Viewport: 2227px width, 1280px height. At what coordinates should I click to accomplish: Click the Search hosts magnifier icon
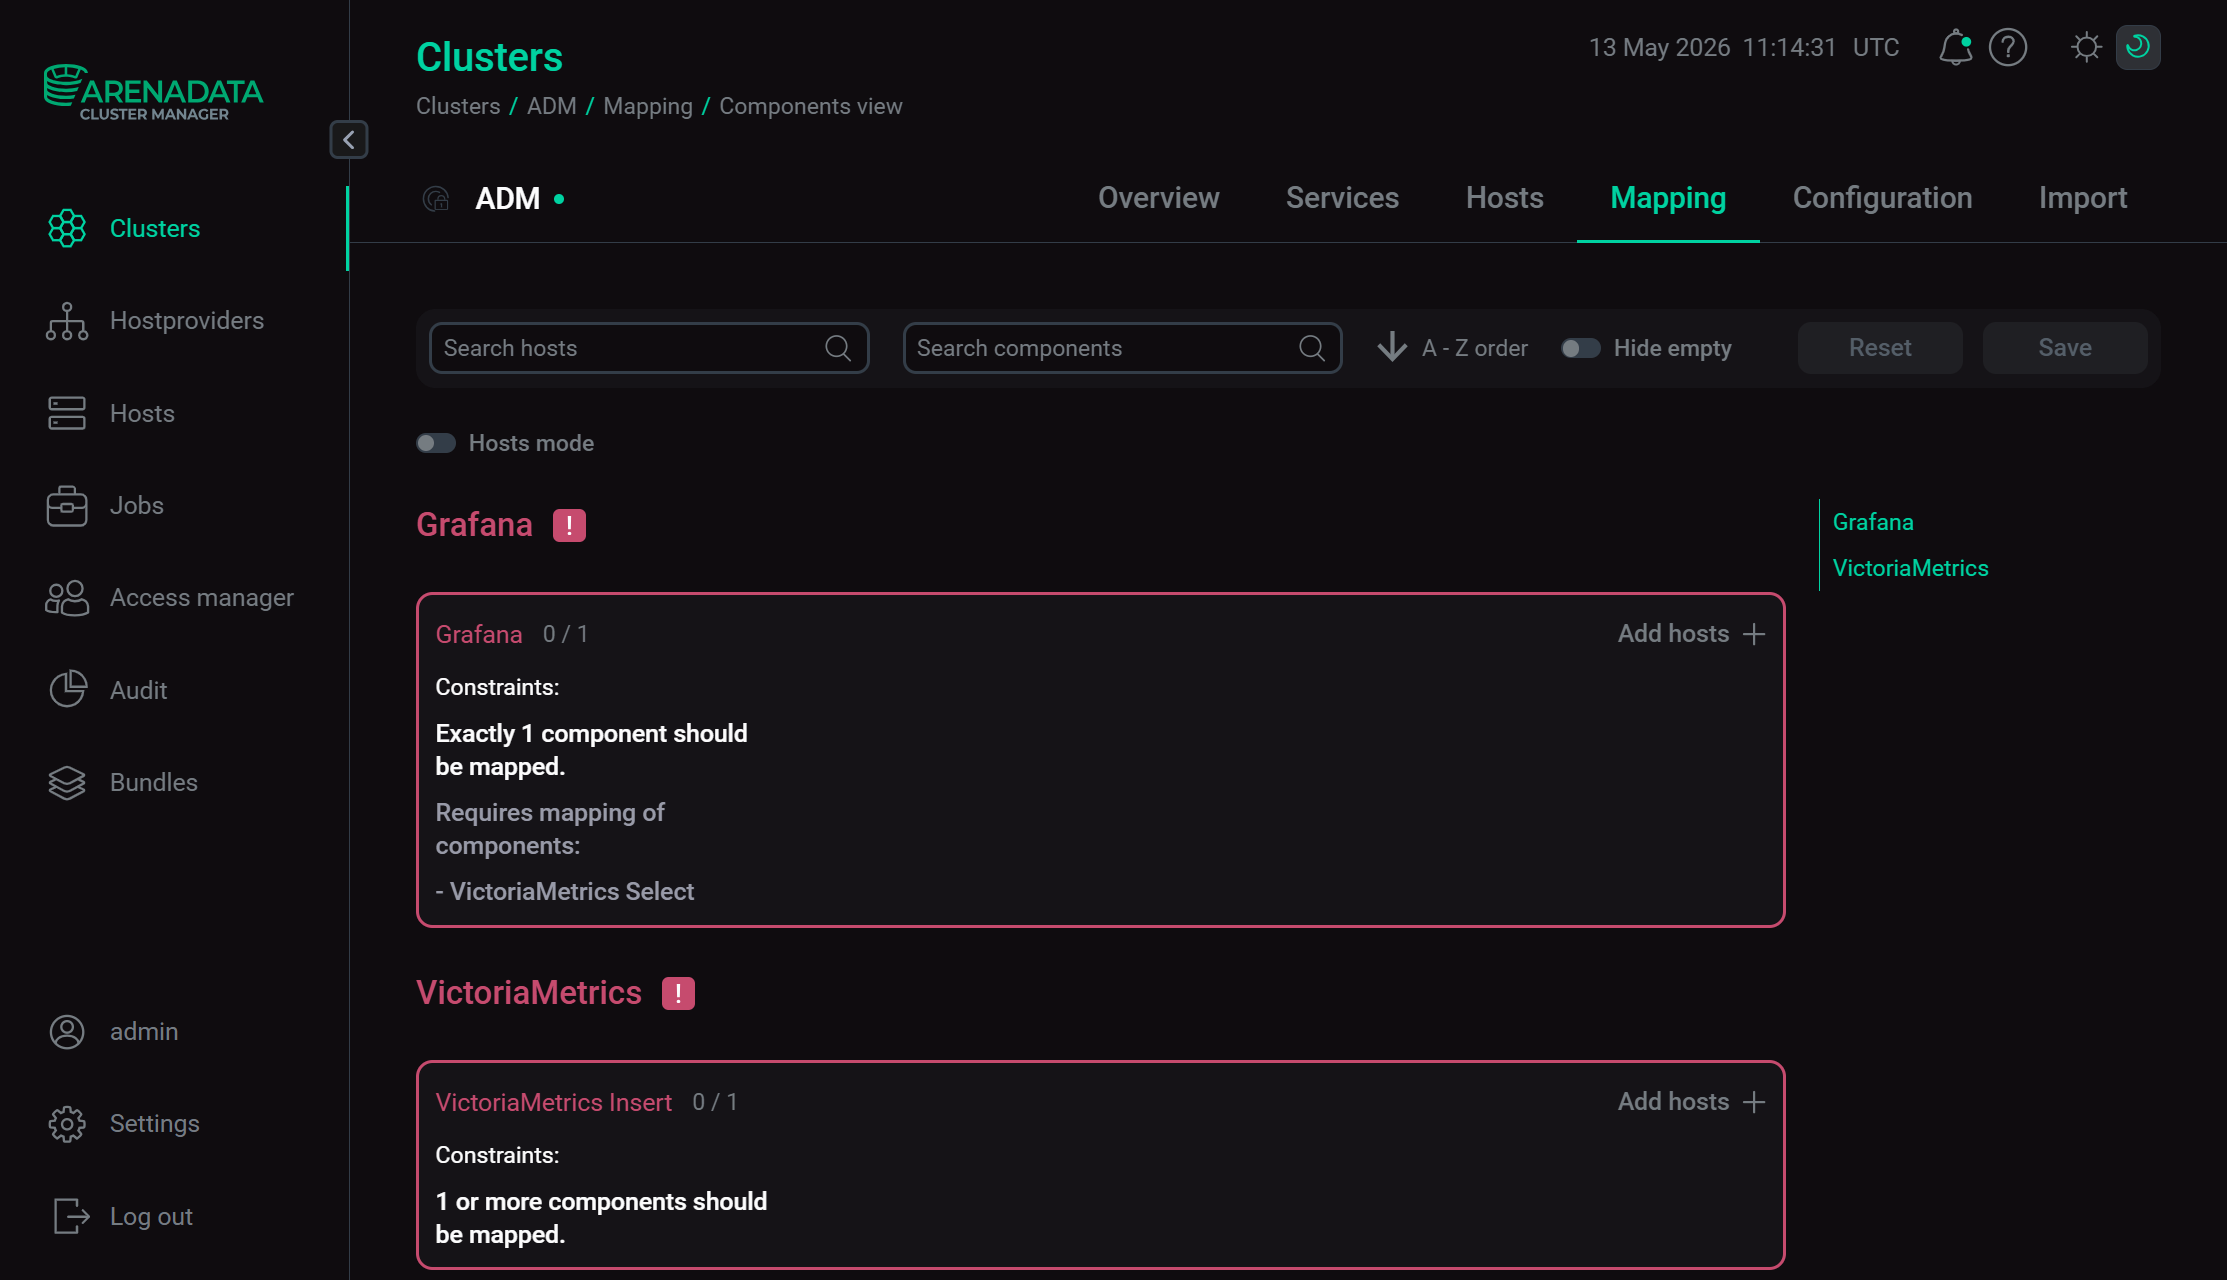pos(838,348)
